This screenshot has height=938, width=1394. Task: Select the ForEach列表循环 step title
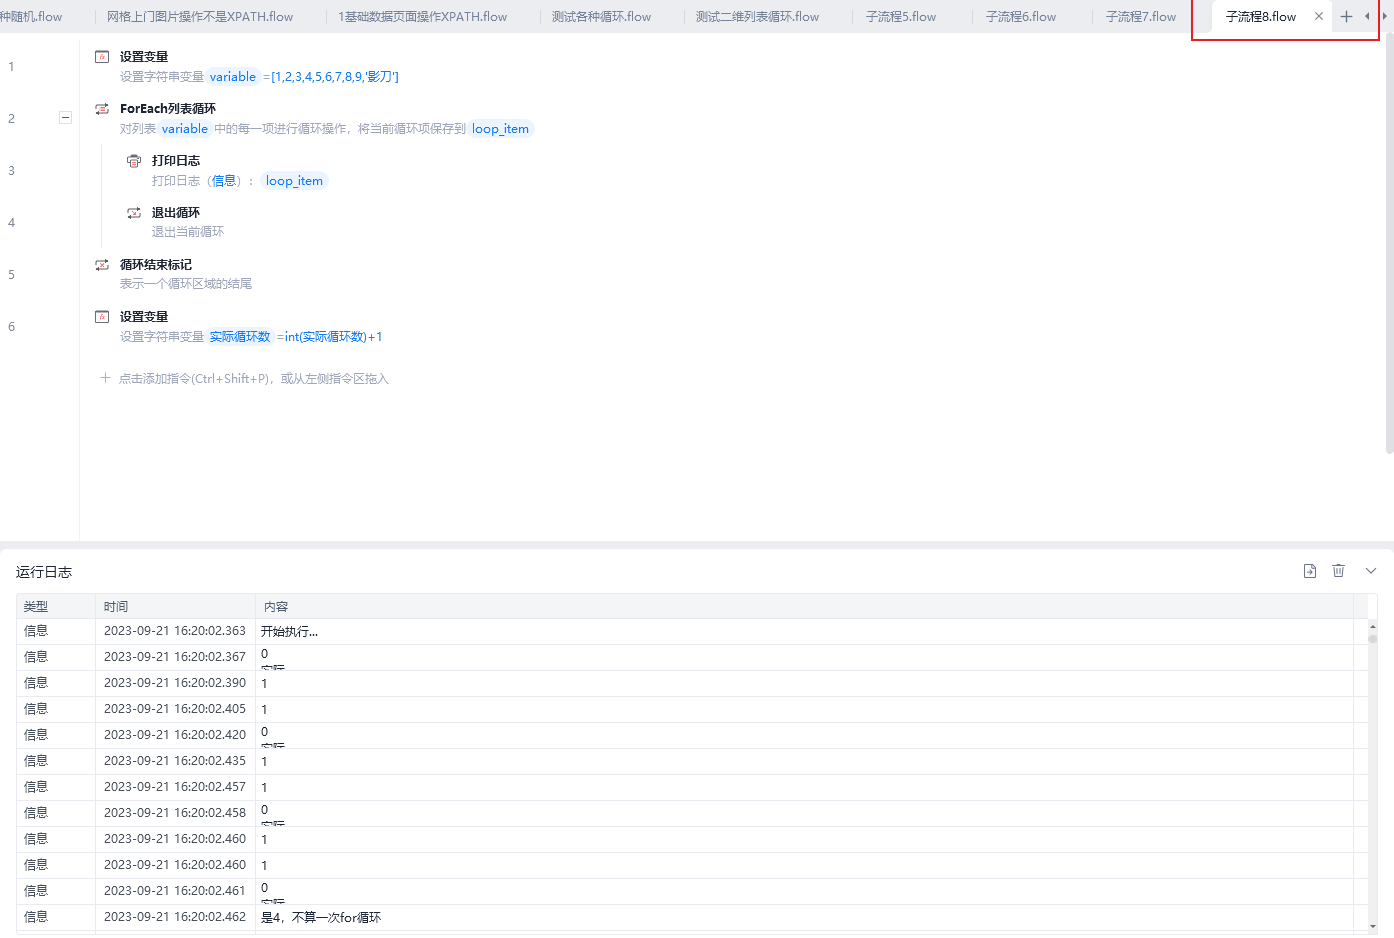coord(168,109)
